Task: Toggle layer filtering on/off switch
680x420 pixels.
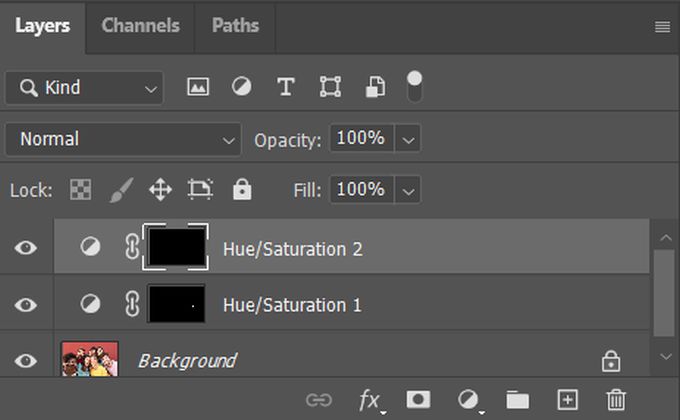Action: tap(414, 86)
